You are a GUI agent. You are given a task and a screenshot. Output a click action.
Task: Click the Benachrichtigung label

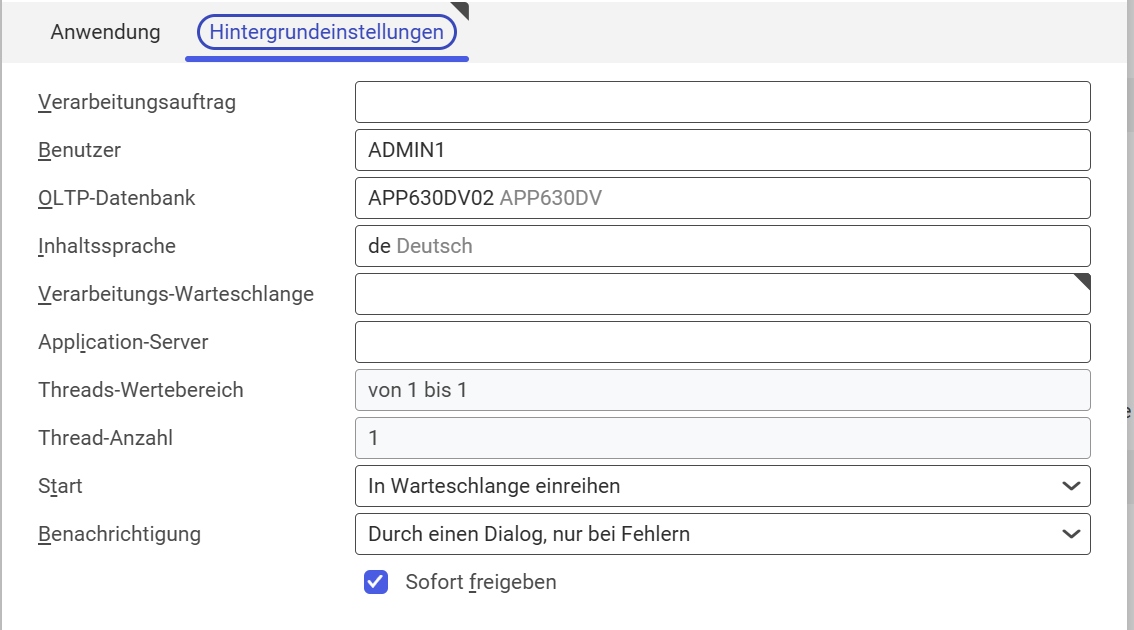coord(119,534)
